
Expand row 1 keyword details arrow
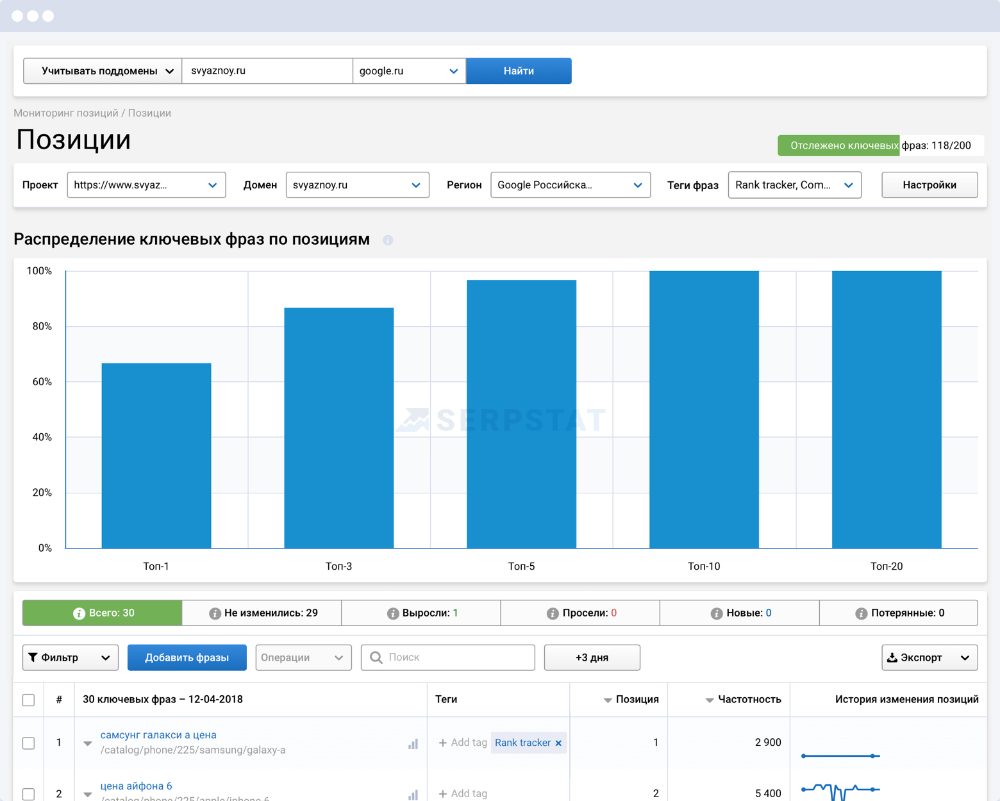[87, 744]
